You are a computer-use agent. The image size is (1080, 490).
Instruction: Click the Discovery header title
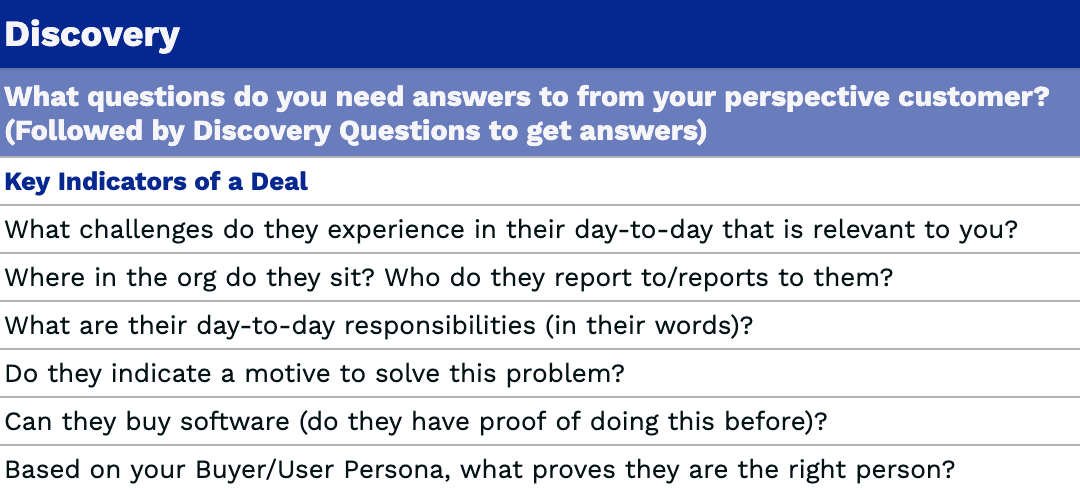pyautogui.click(x=92, y=36)
